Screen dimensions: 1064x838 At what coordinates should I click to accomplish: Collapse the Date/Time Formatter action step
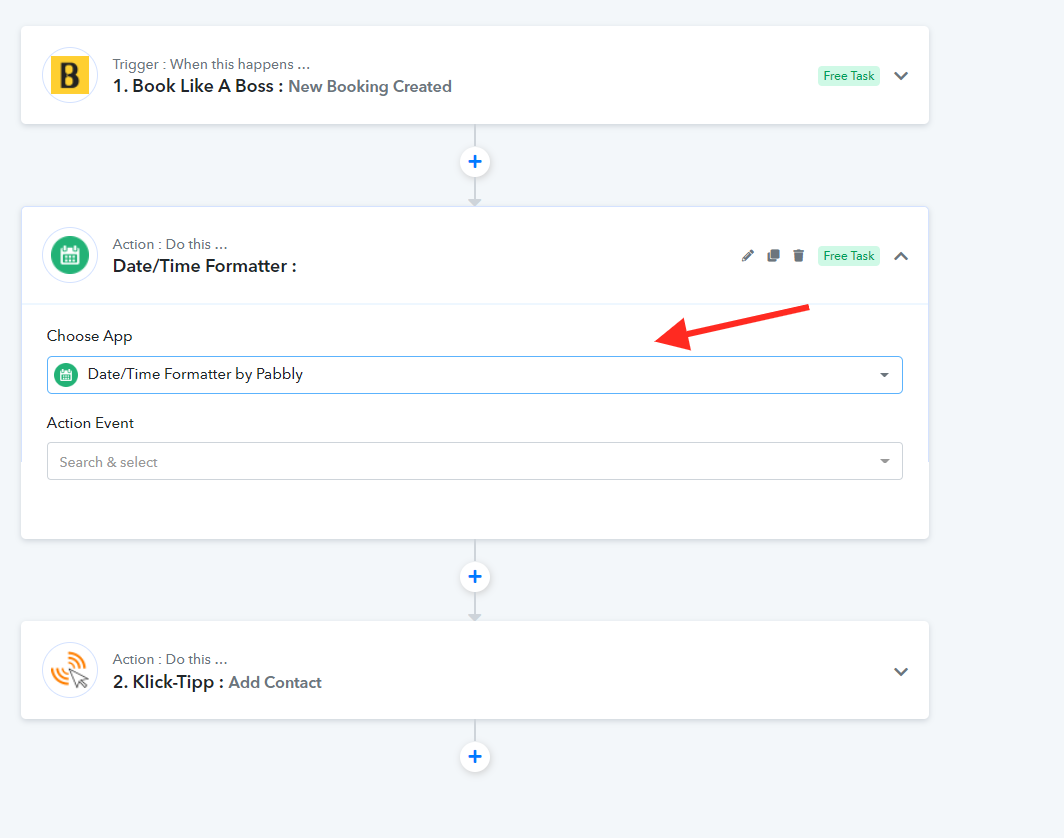[x=901, y=256]
